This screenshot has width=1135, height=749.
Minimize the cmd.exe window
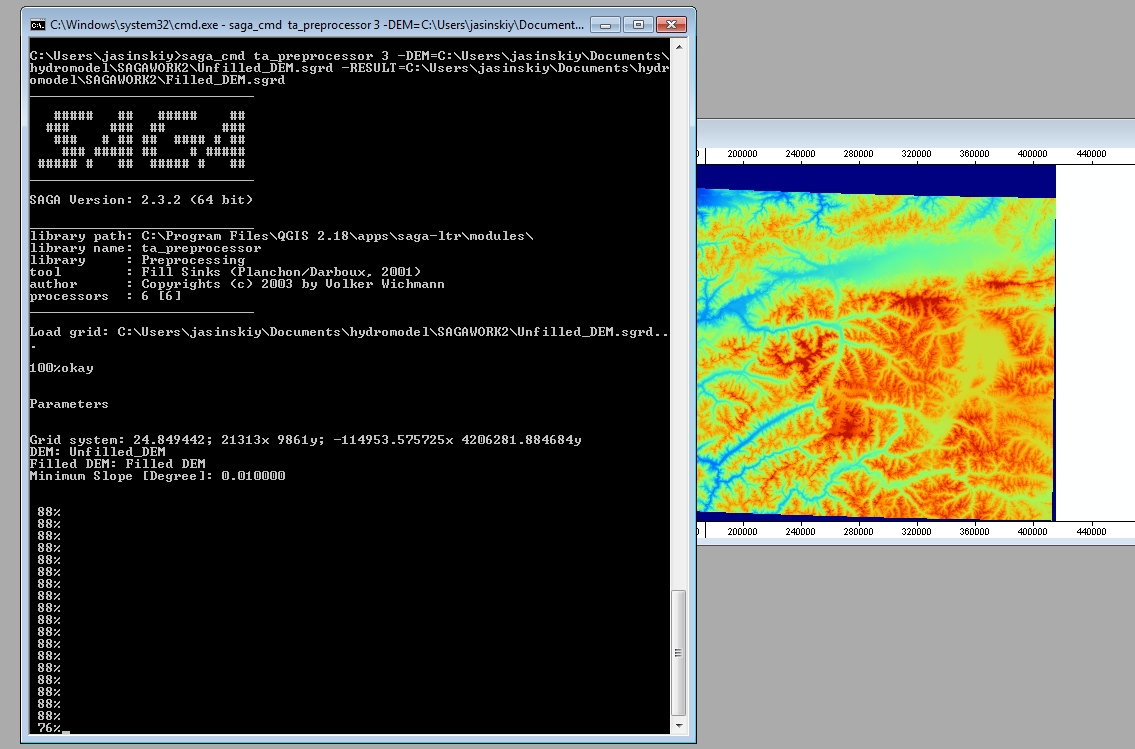[605, 25]
